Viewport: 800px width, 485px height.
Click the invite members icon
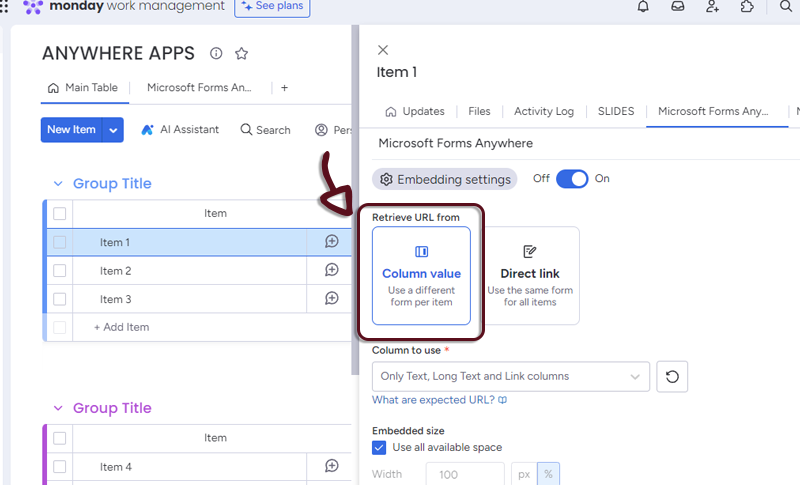pyautogui.click(x=712, y=7)
